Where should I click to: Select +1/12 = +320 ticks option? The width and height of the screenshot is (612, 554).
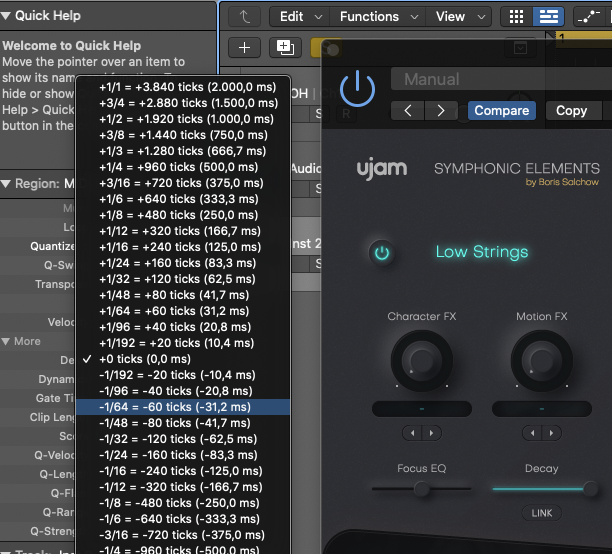coord(183,231)
